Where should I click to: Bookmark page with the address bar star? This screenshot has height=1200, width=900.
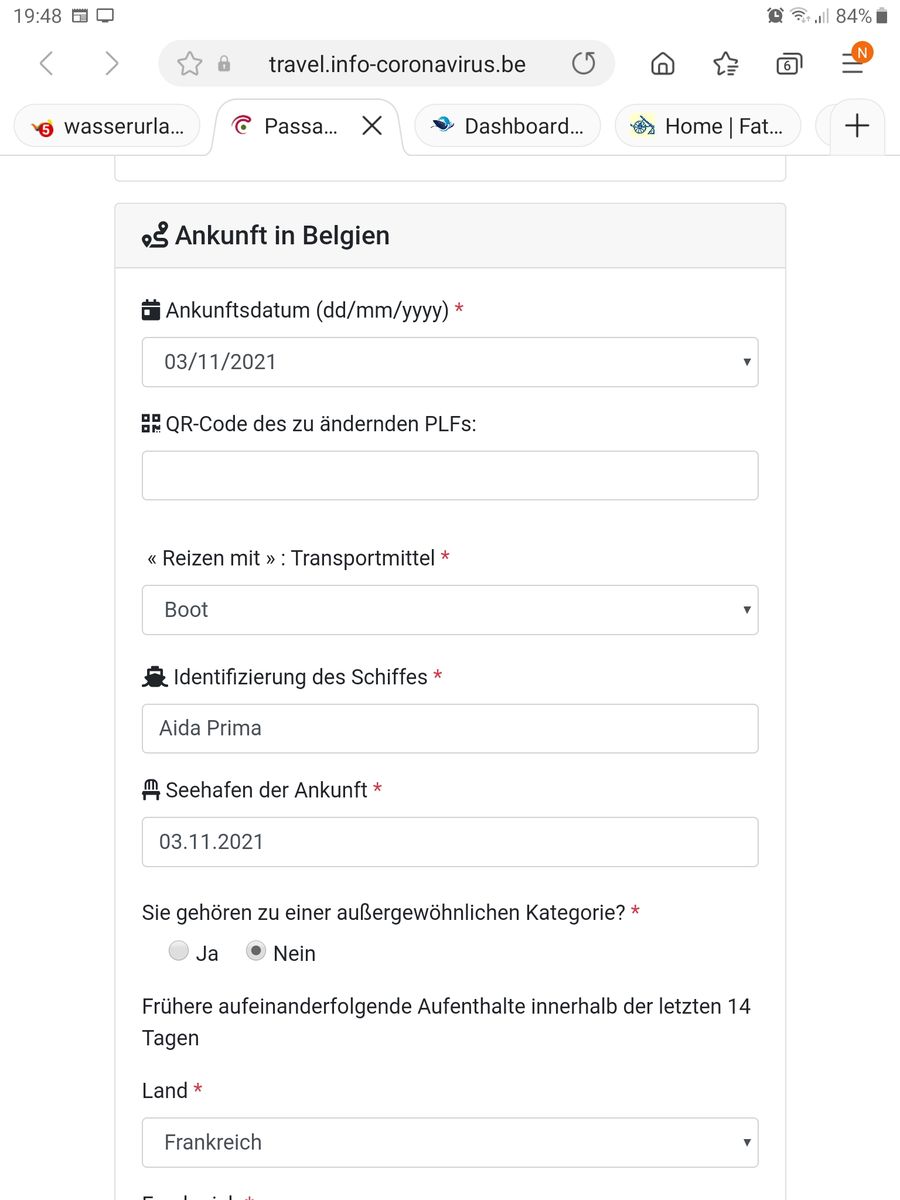tap(189, 64)
